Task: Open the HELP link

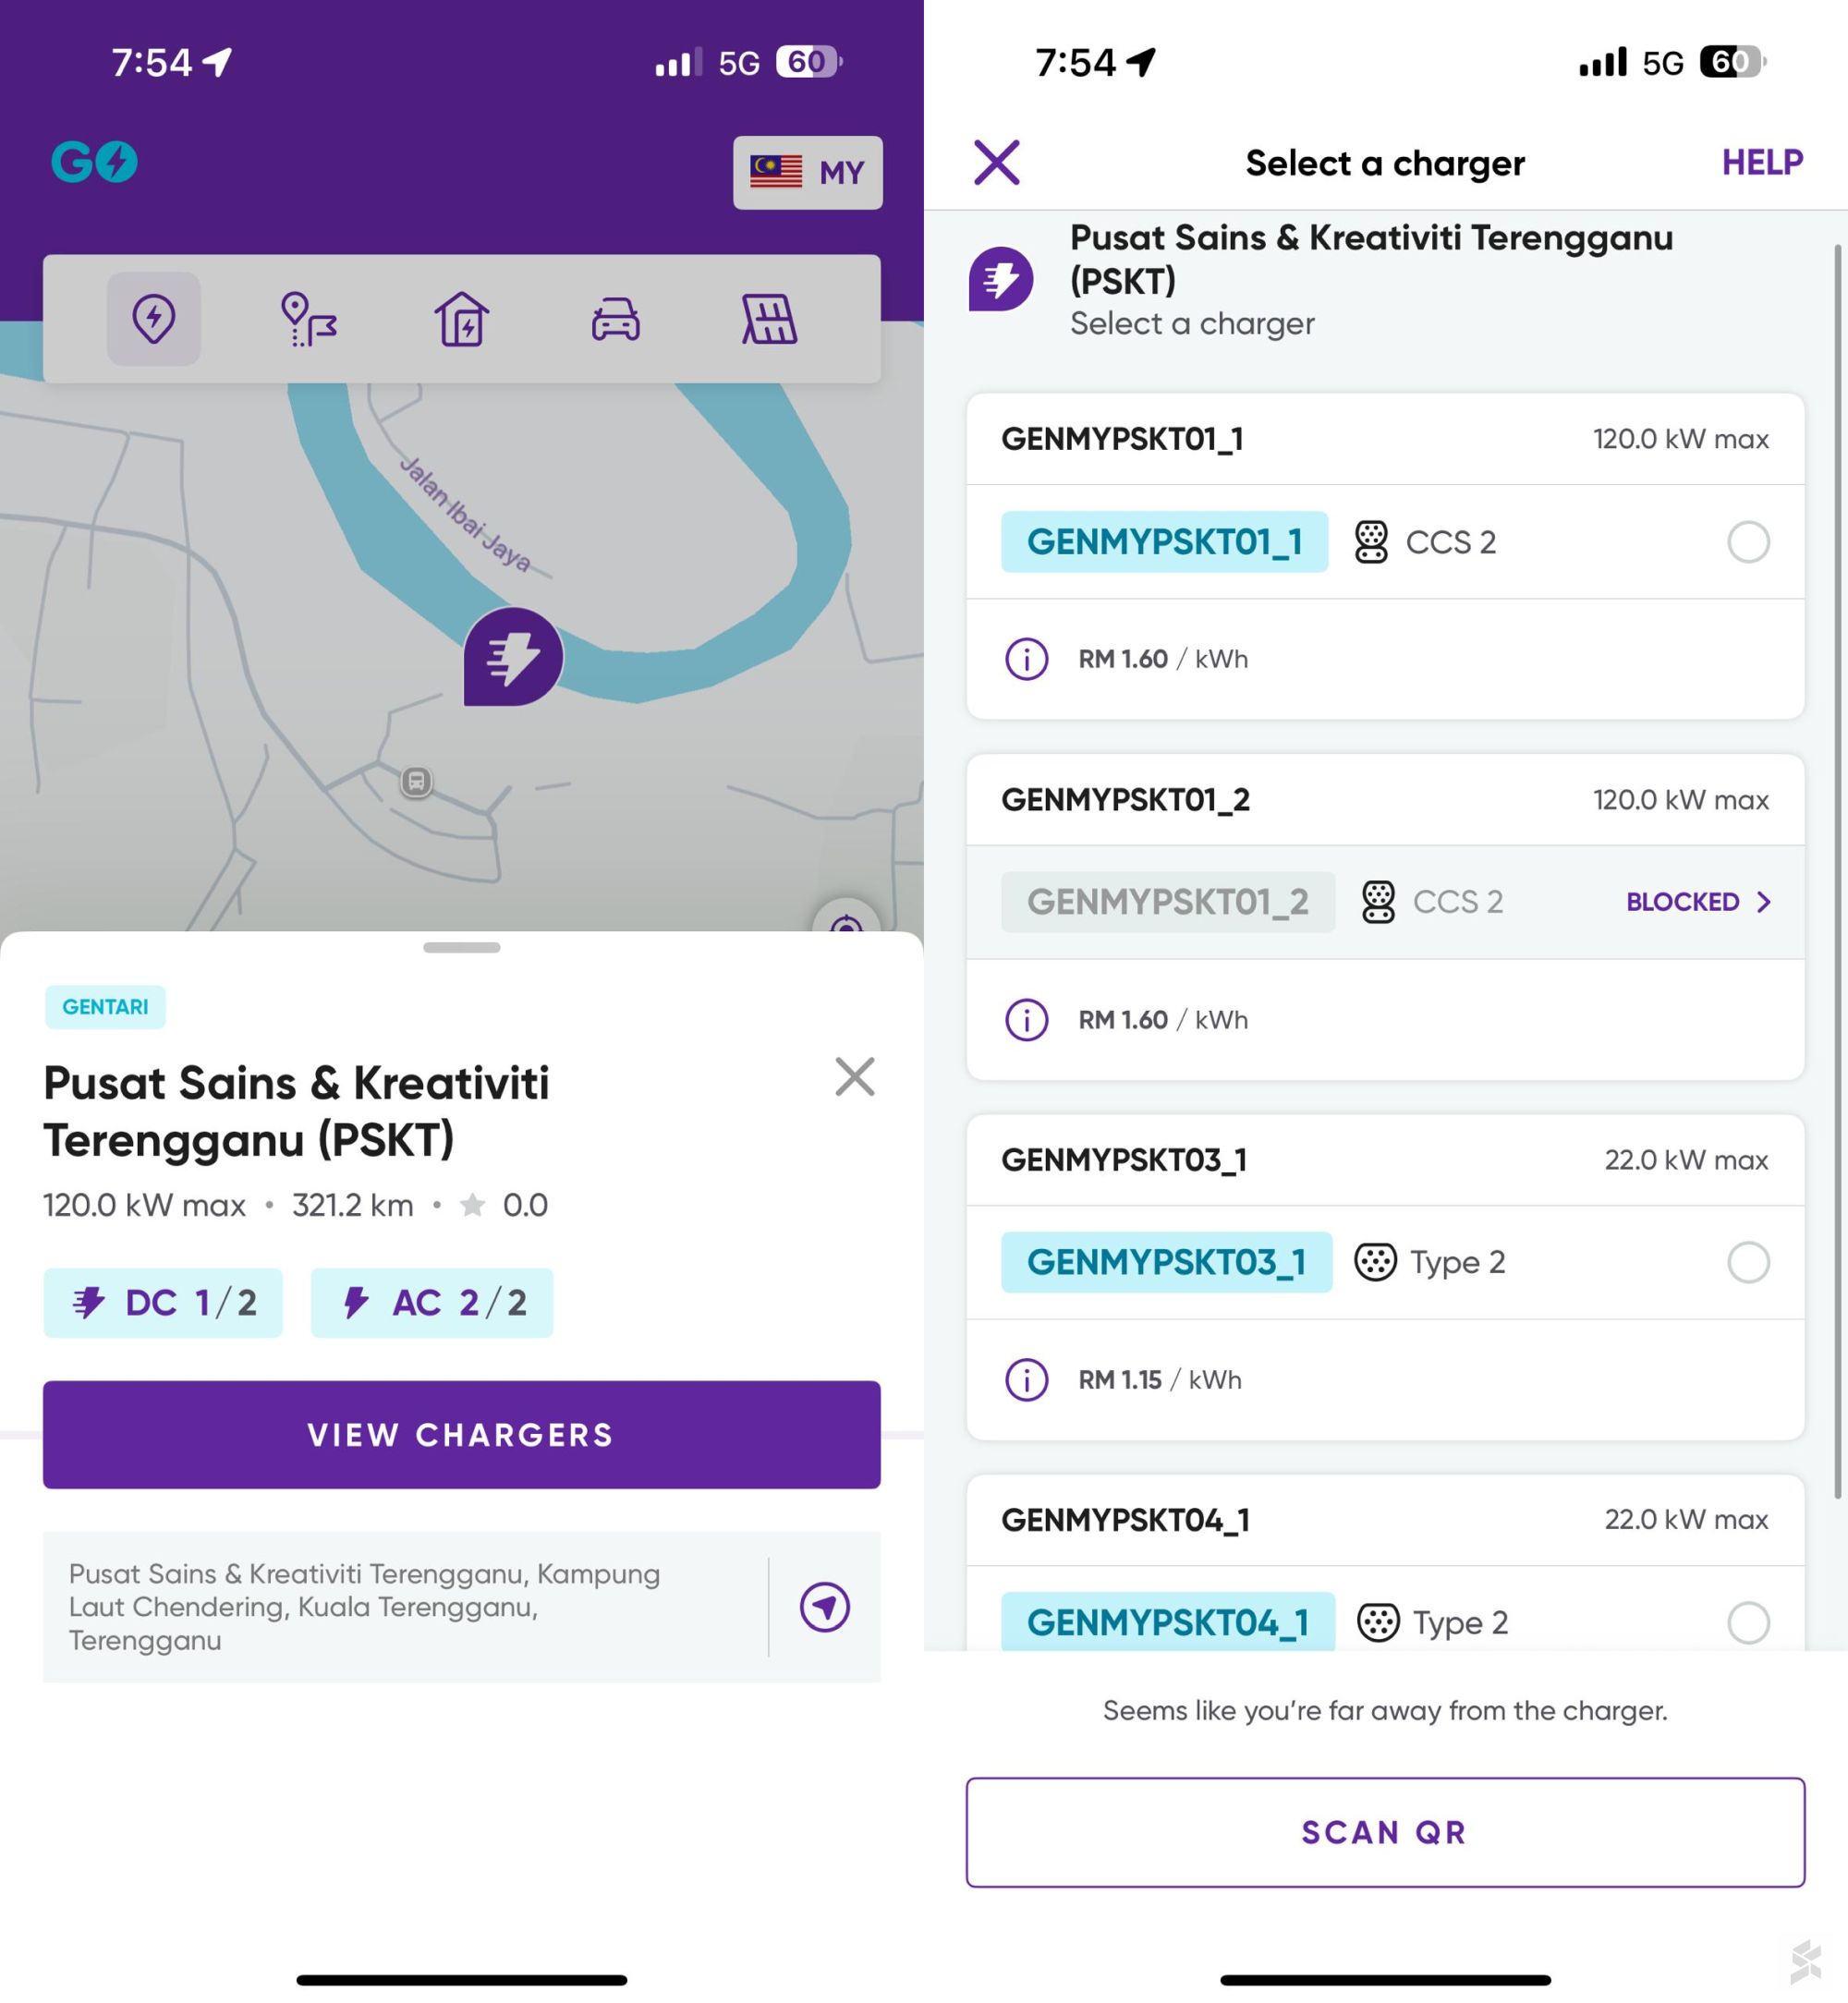Action: (x=1761, y=162)
